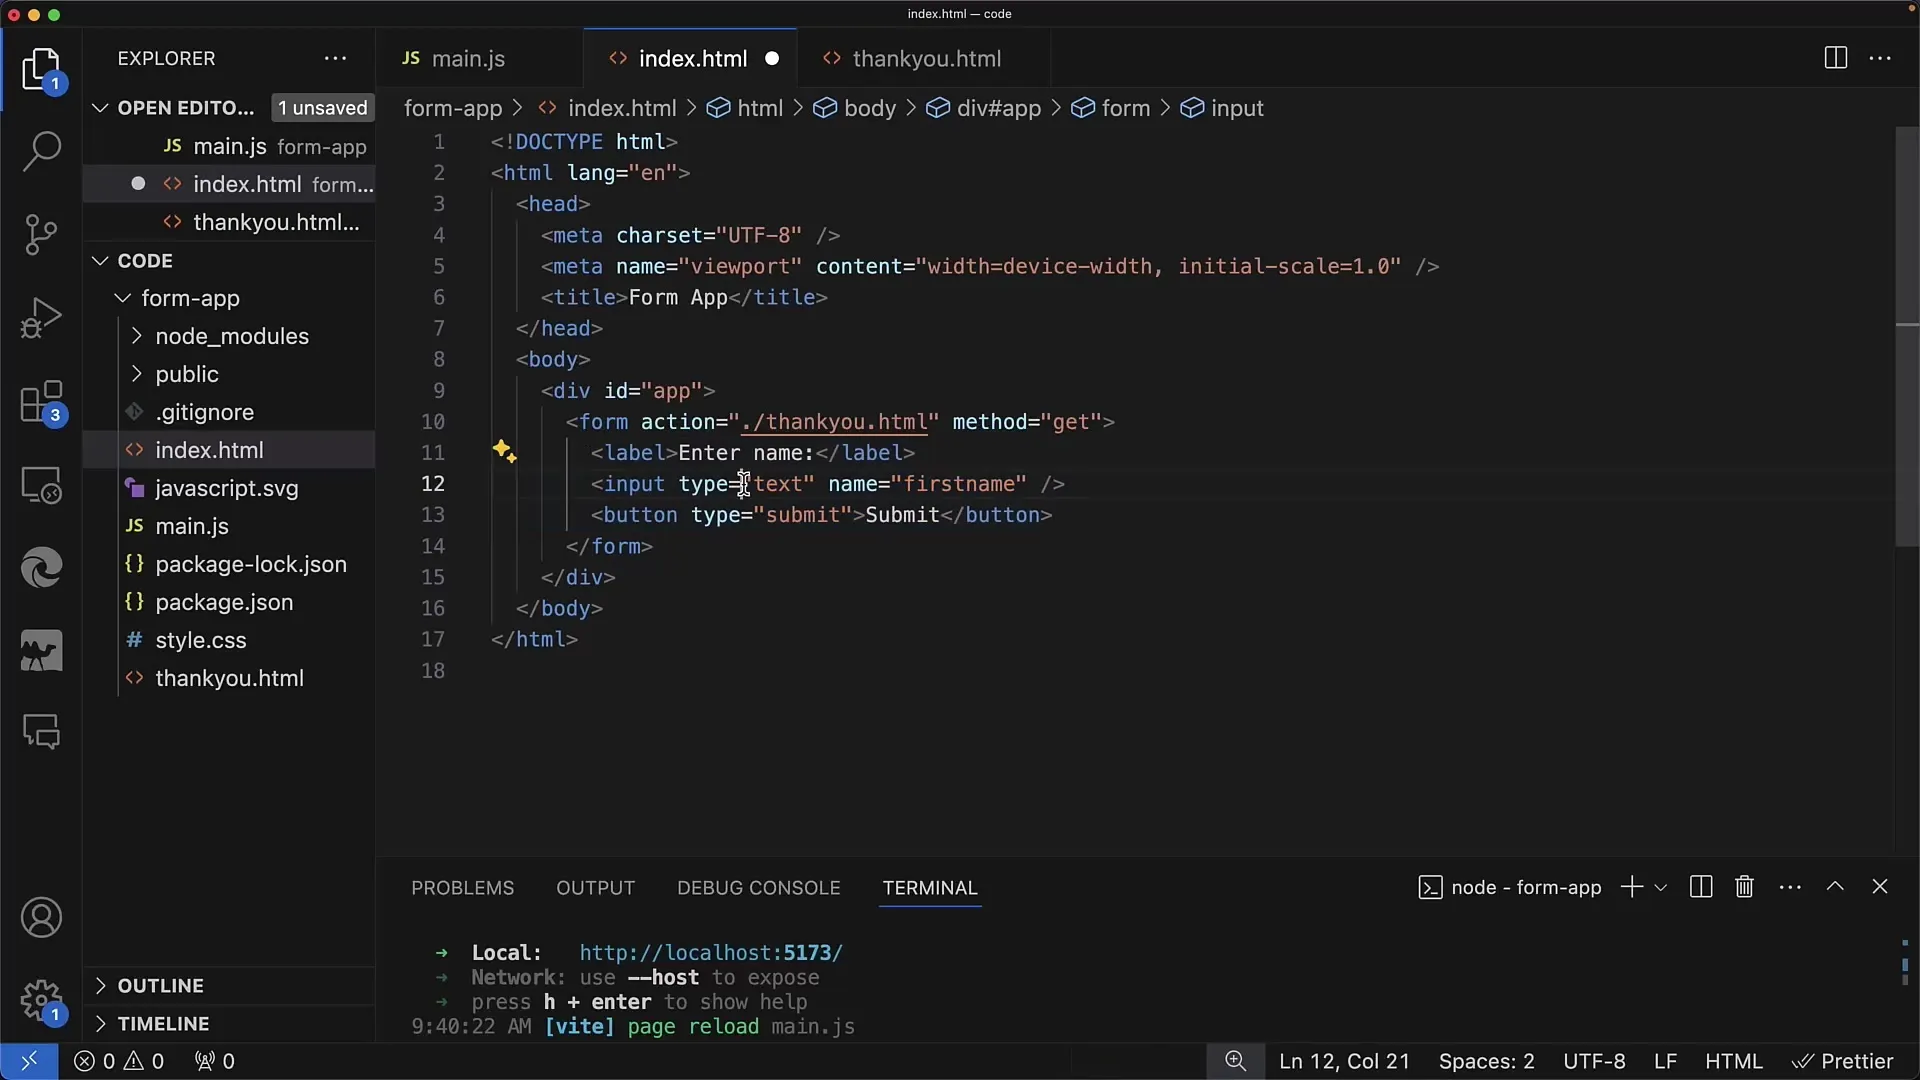Click the Explorer more actions ellipsis
The height and width of the screenshot is (1080, 1920).
(335, 58)
